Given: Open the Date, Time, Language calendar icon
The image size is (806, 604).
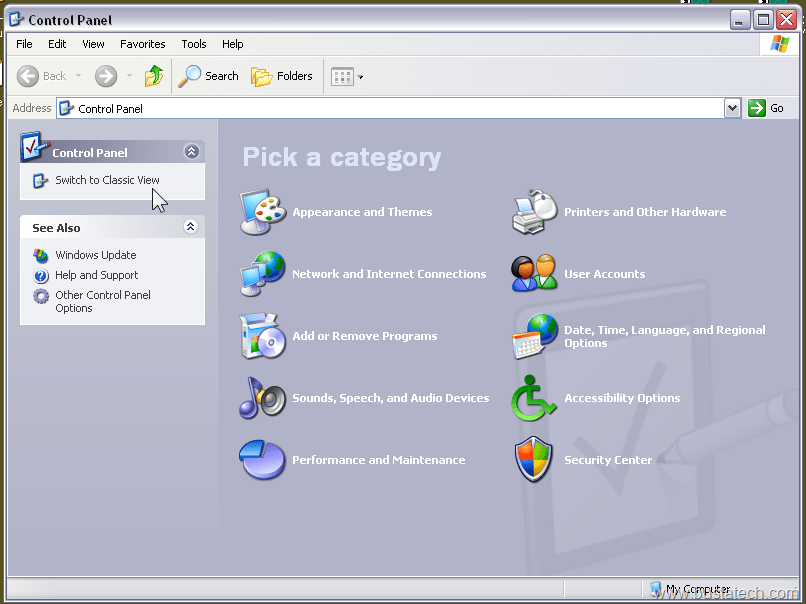Looking at the screenshot, I should point(535,336).
